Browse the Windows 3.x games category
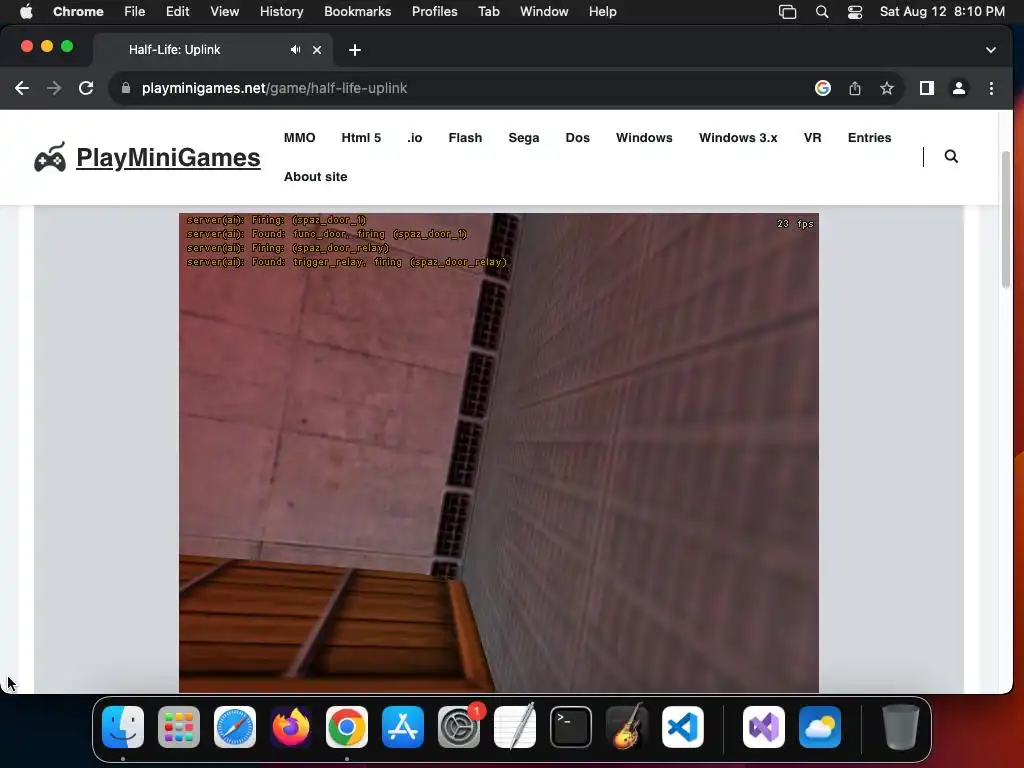Image resolution: width=1024 pixels, height=768 pixels. point(738,138)
